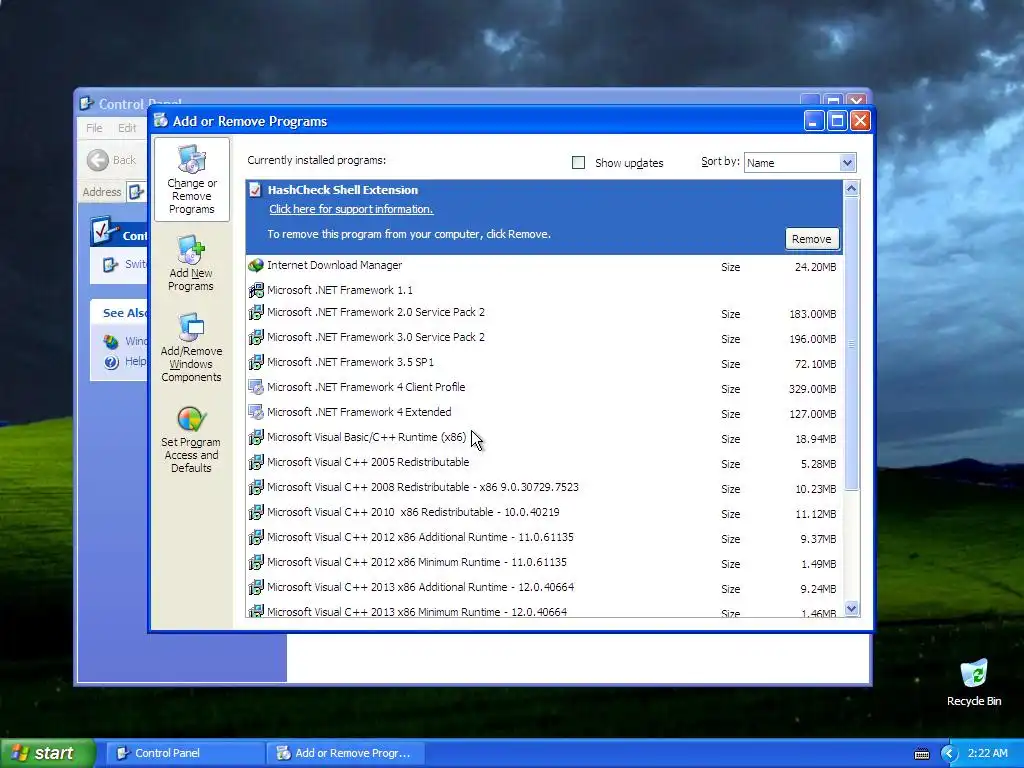The height and width of the screenshot is (768, 1024).
Task: Click the Add or Remove Programs title bar icon
Action: coord(161,121)
